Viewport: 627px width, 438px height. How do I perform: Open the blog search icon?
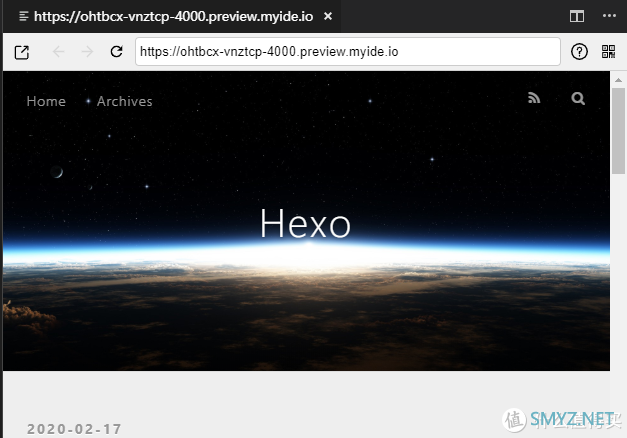click(x=578, y=98)
